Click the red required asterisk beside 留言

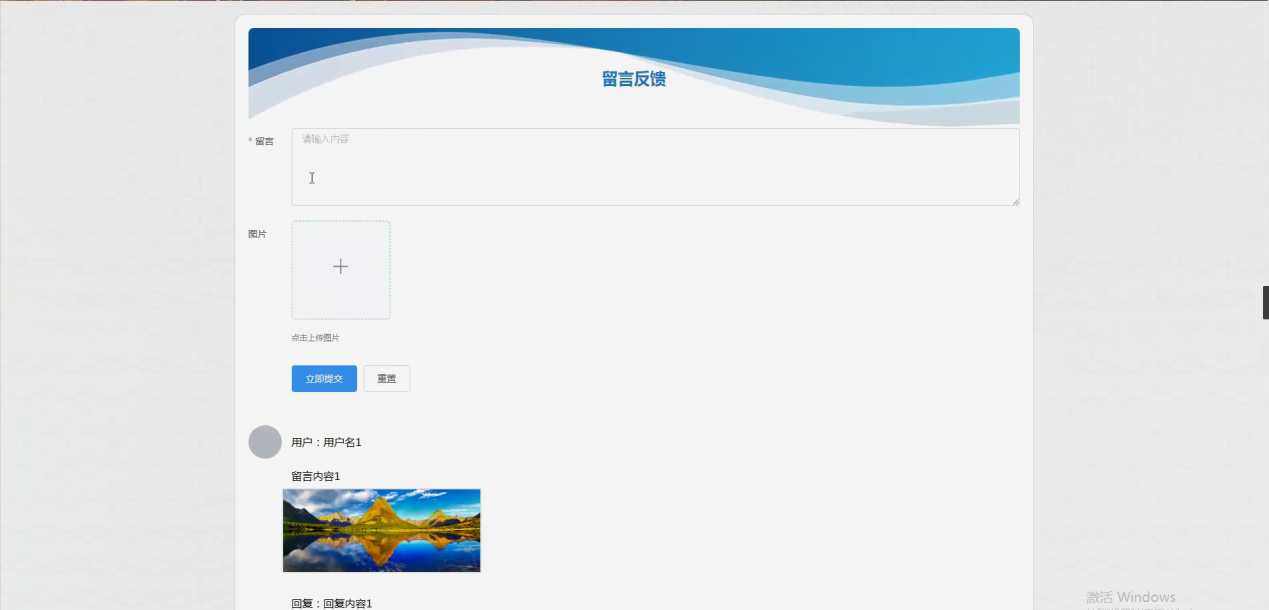(250, 141)
